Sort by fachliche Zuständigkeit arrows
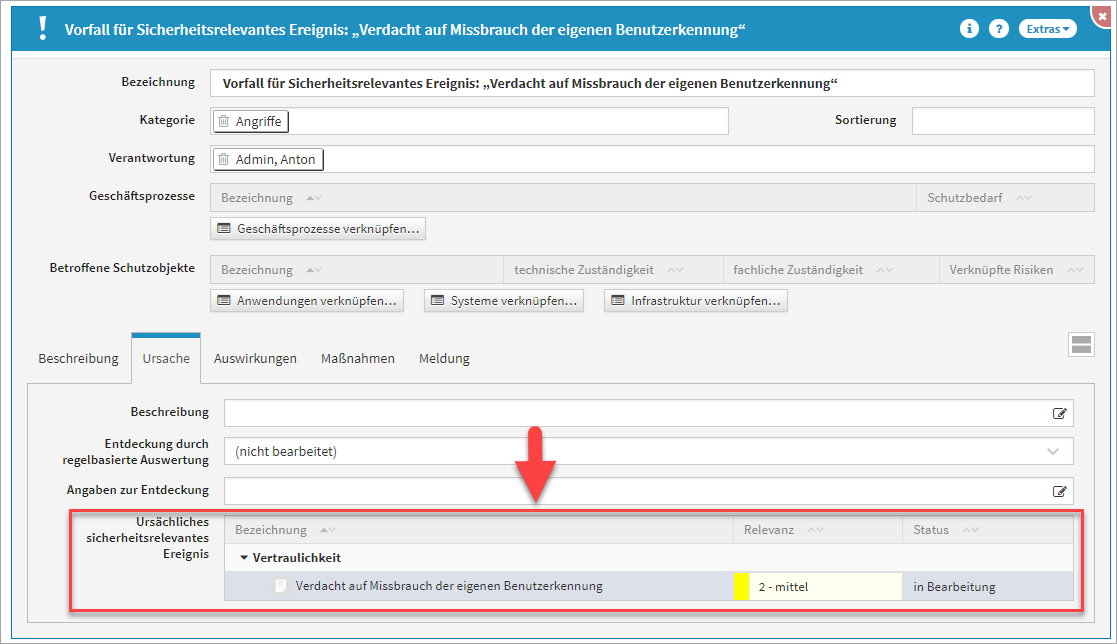 pyautogui.click(x=885, y=270)
